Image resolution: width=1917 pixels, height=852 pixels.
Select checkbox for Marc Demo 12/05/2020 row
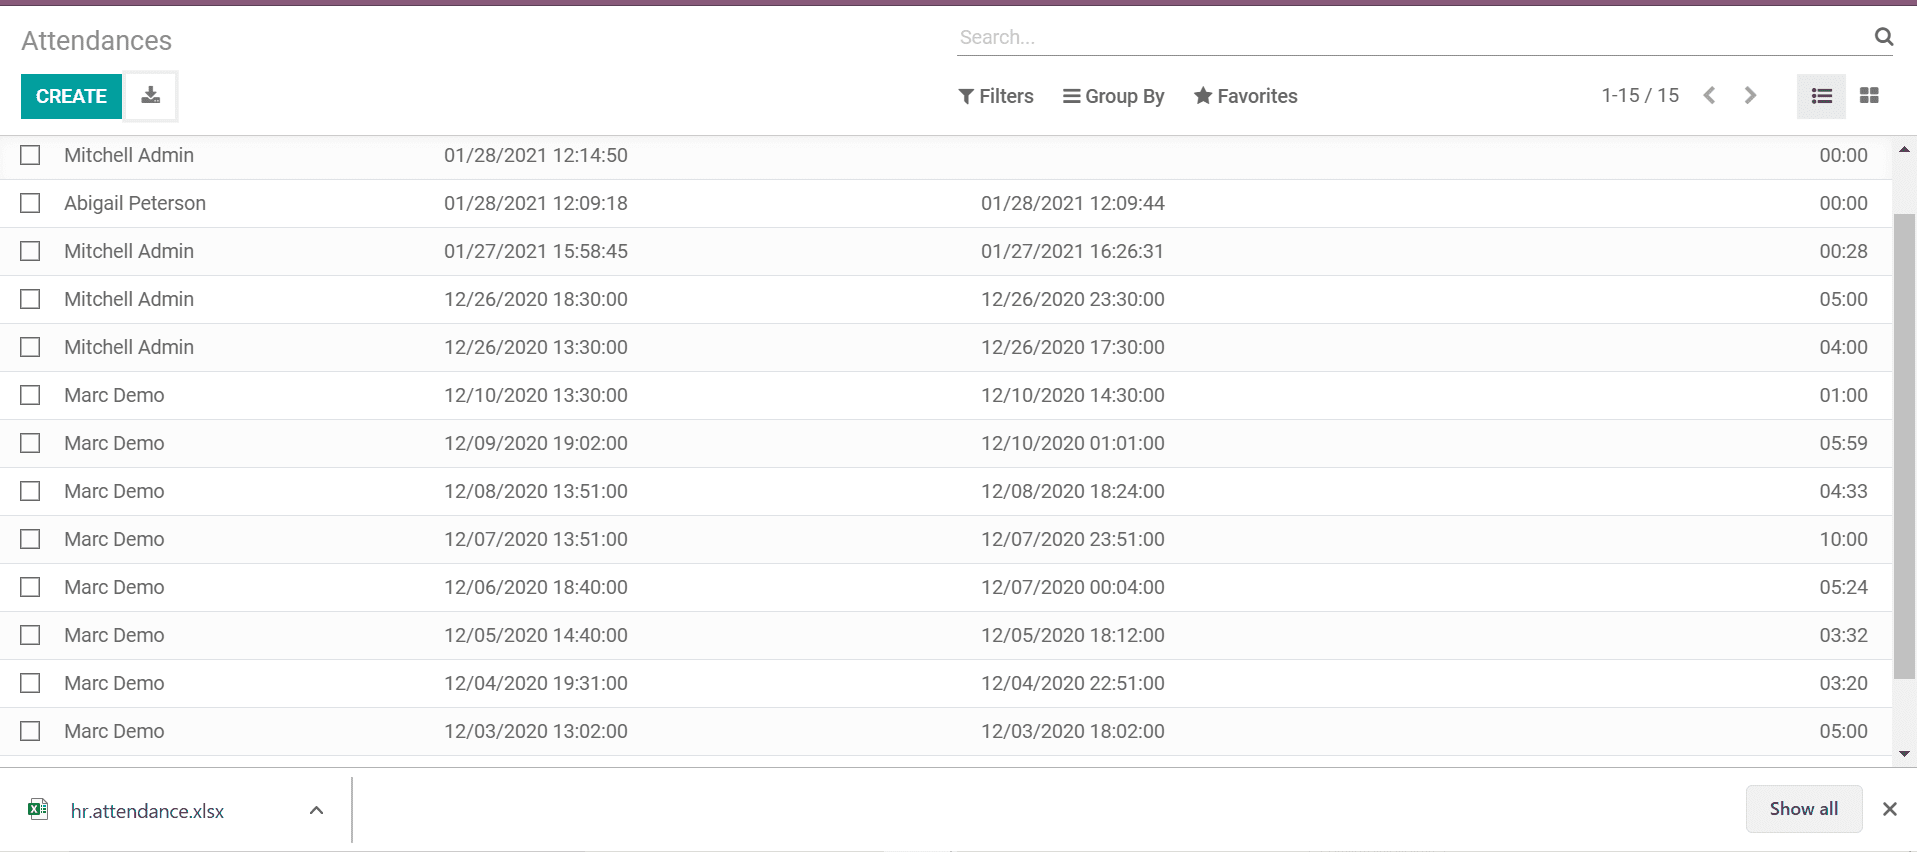pyautogui.click(x=31, y=635)
